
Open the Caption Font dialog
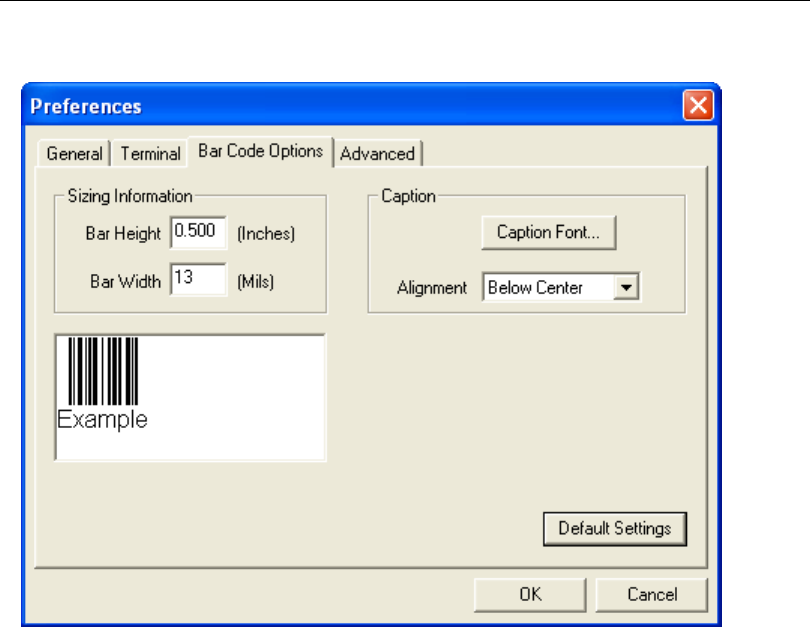[x=549, y=233]
